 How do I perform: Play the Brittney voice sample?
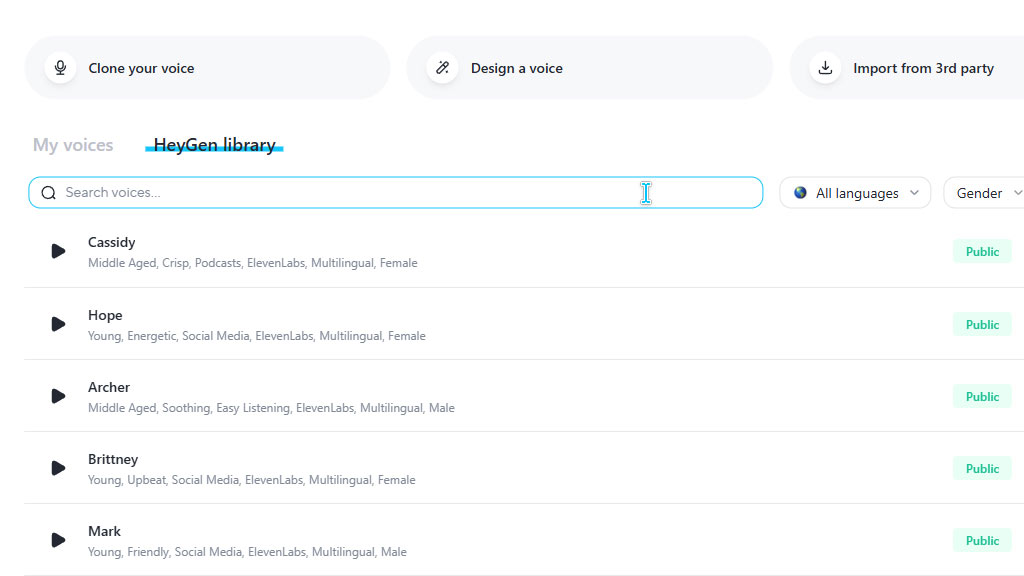click(58, 468)
